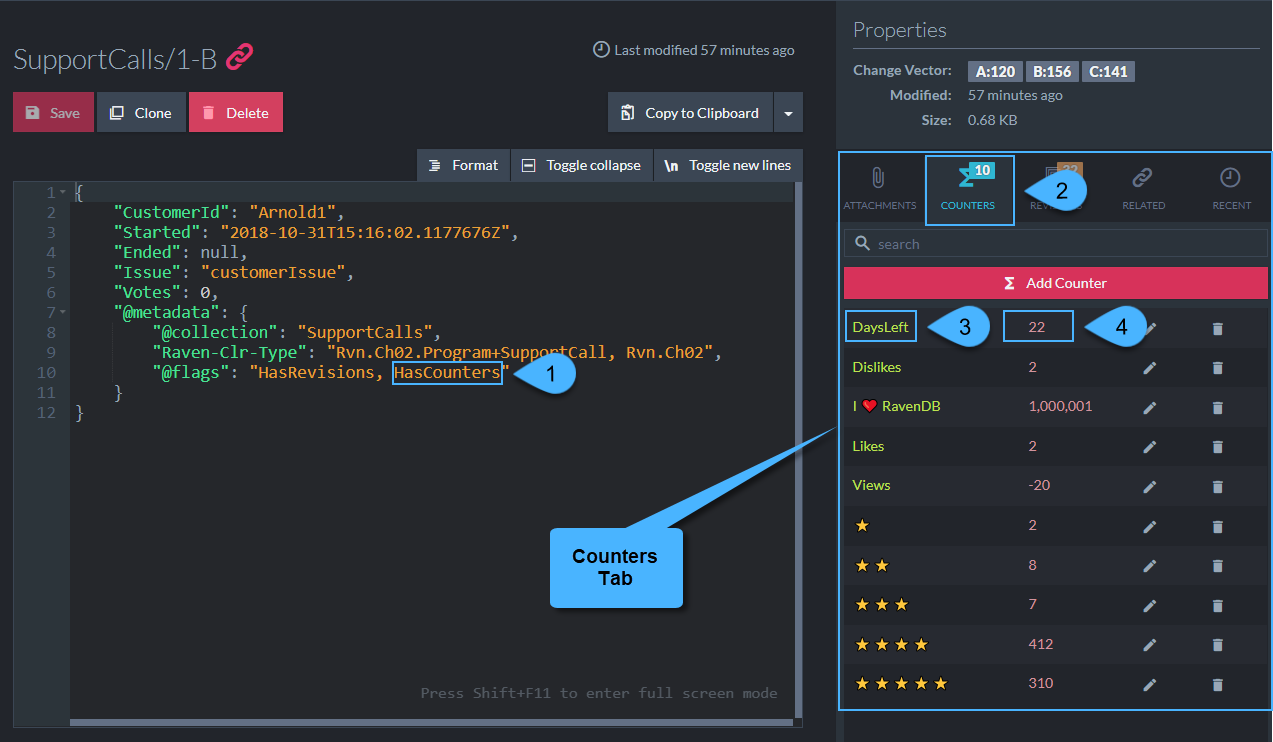Image resolution: width=1273 pixels, height=742 pixels.
Task: Clone the current document
Action: pos(141,113)
